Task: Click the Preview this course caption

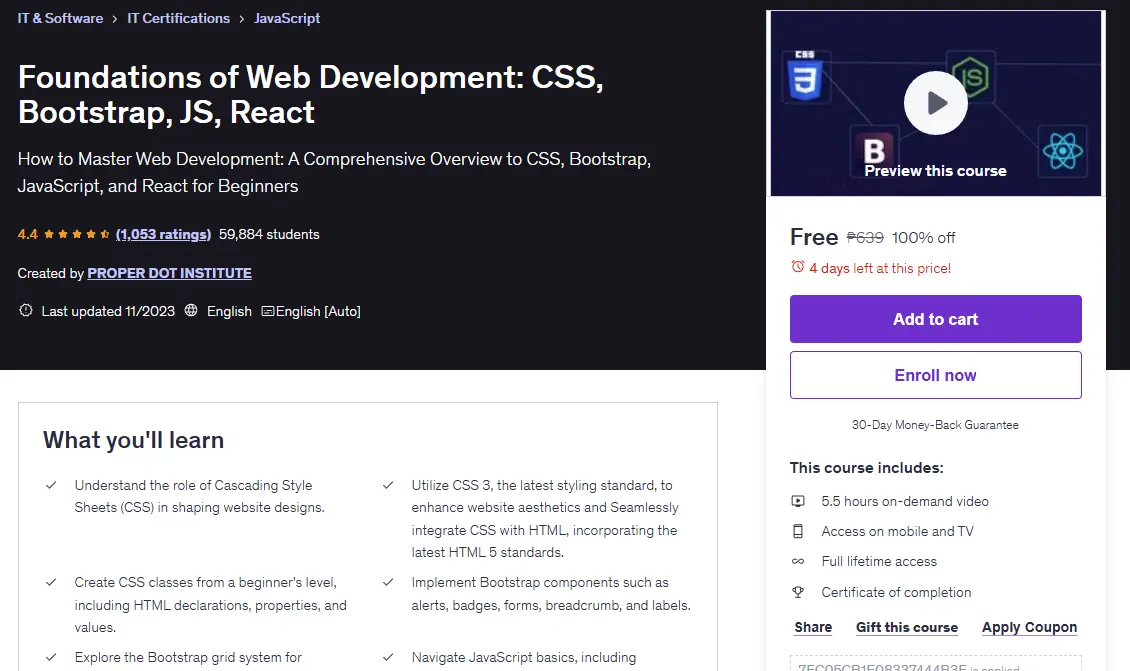Action: 935,171
